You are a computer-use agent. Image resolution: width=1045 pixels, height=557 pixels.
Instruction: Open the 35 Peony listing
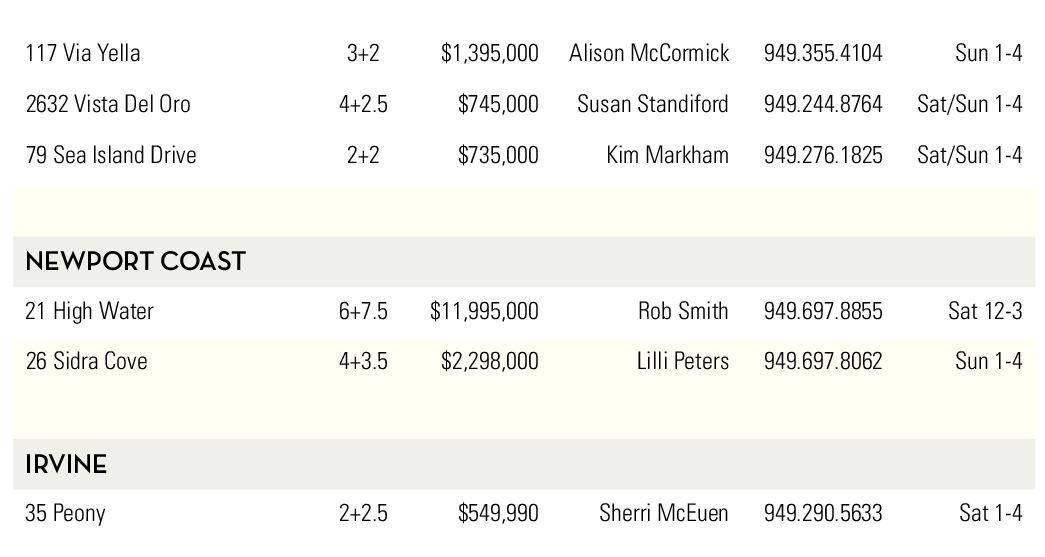click(65, 514)
